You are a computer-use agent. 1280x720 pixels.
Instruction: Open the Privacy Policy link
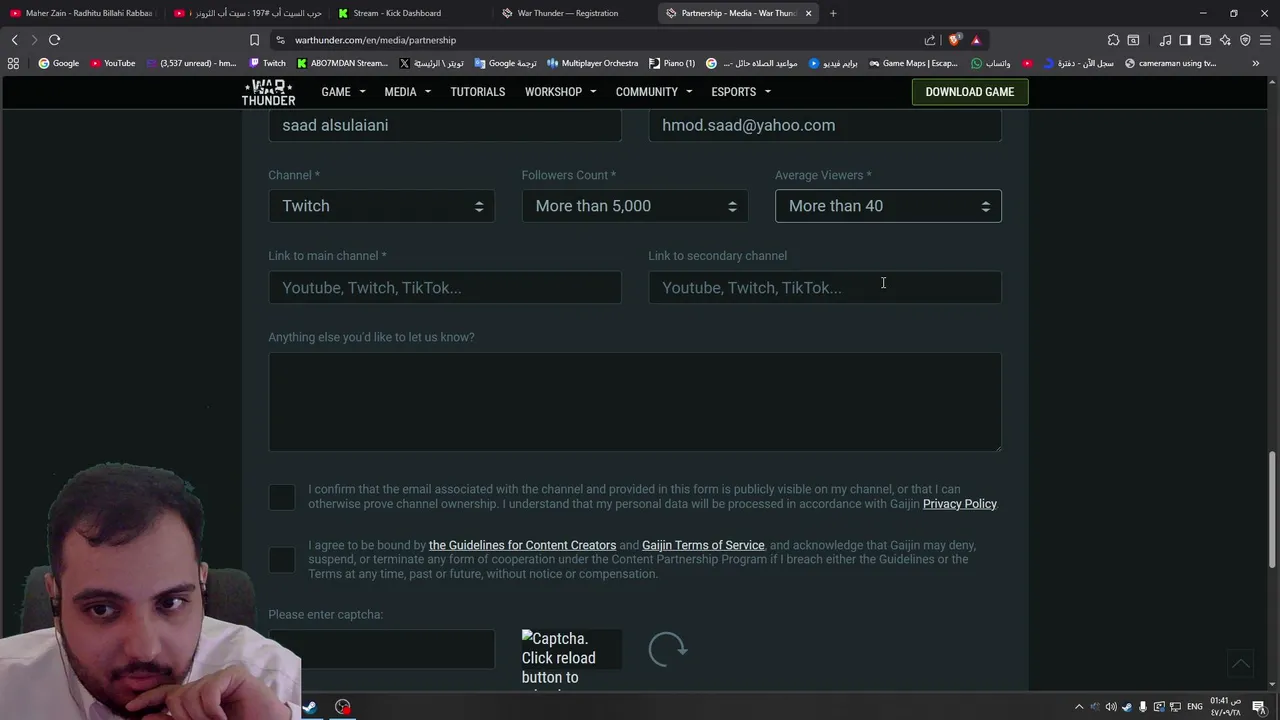[x=959, y=504]
